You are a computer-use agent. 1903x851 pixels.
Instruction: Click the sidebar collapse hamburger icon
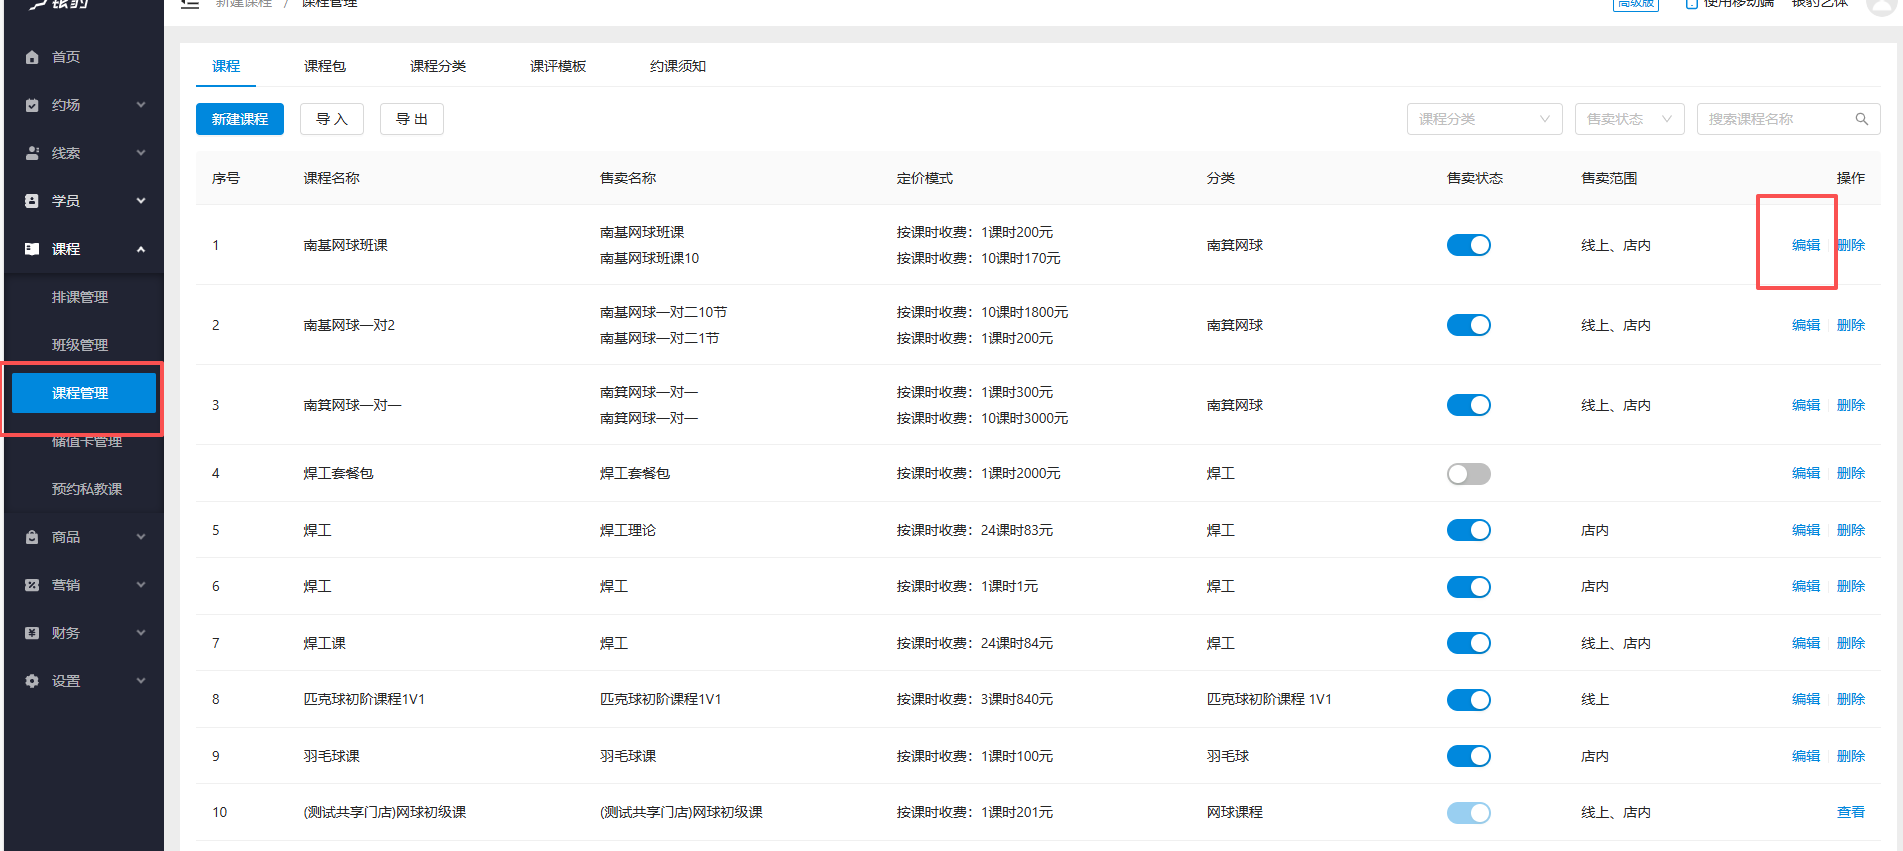coord(190,4)
